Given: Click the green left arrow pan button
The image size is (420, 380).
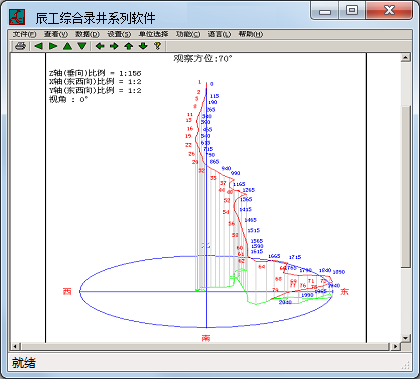Looking at the screenshot, I should pos(100,46).
